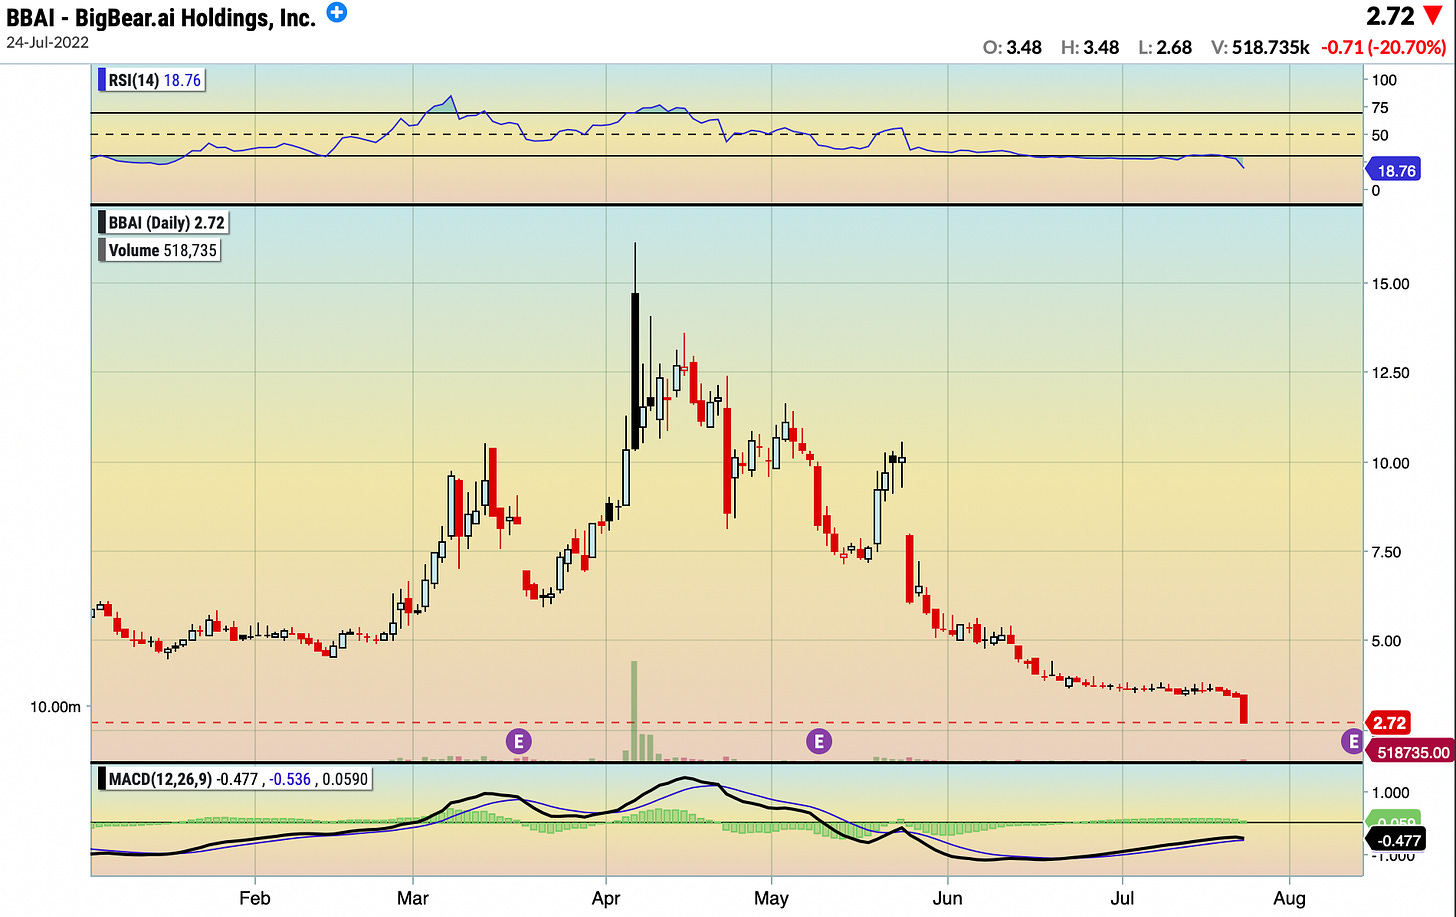Click the Aug label on time axis
This screenshot has height=917, width=1456.
click(1289, 898)
